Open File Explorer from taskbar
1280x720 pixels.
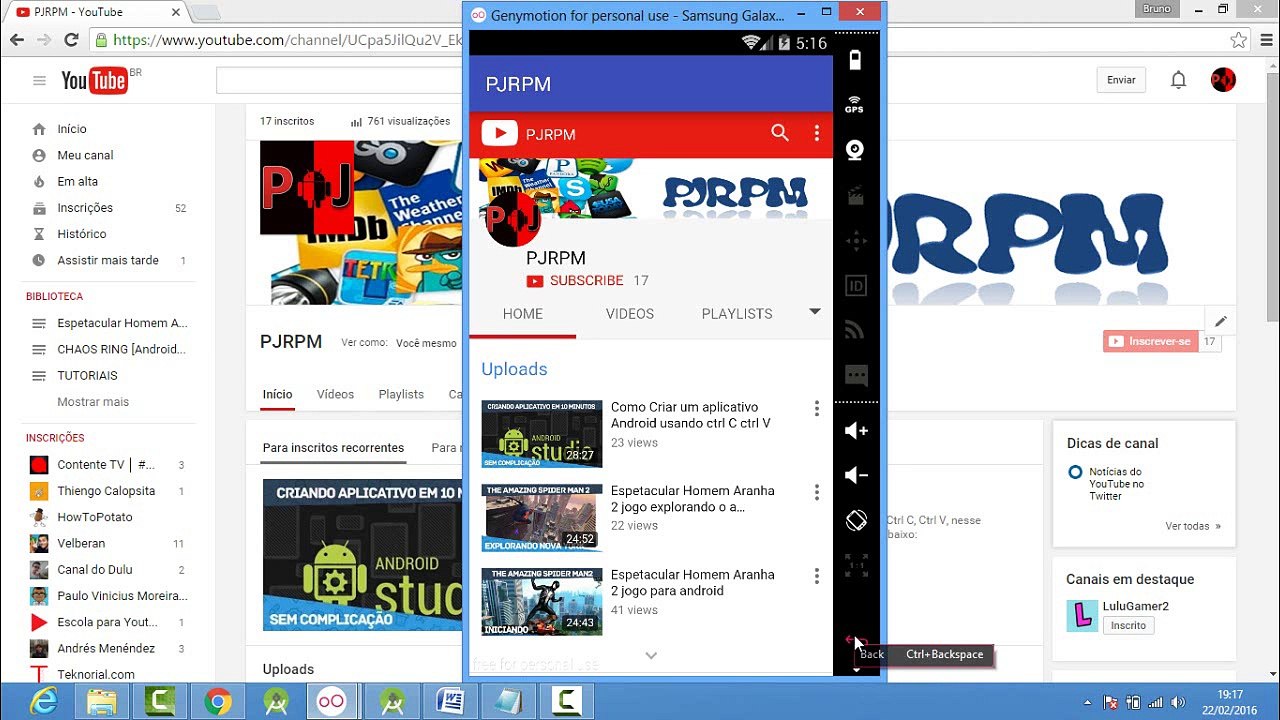click(102, 702)
